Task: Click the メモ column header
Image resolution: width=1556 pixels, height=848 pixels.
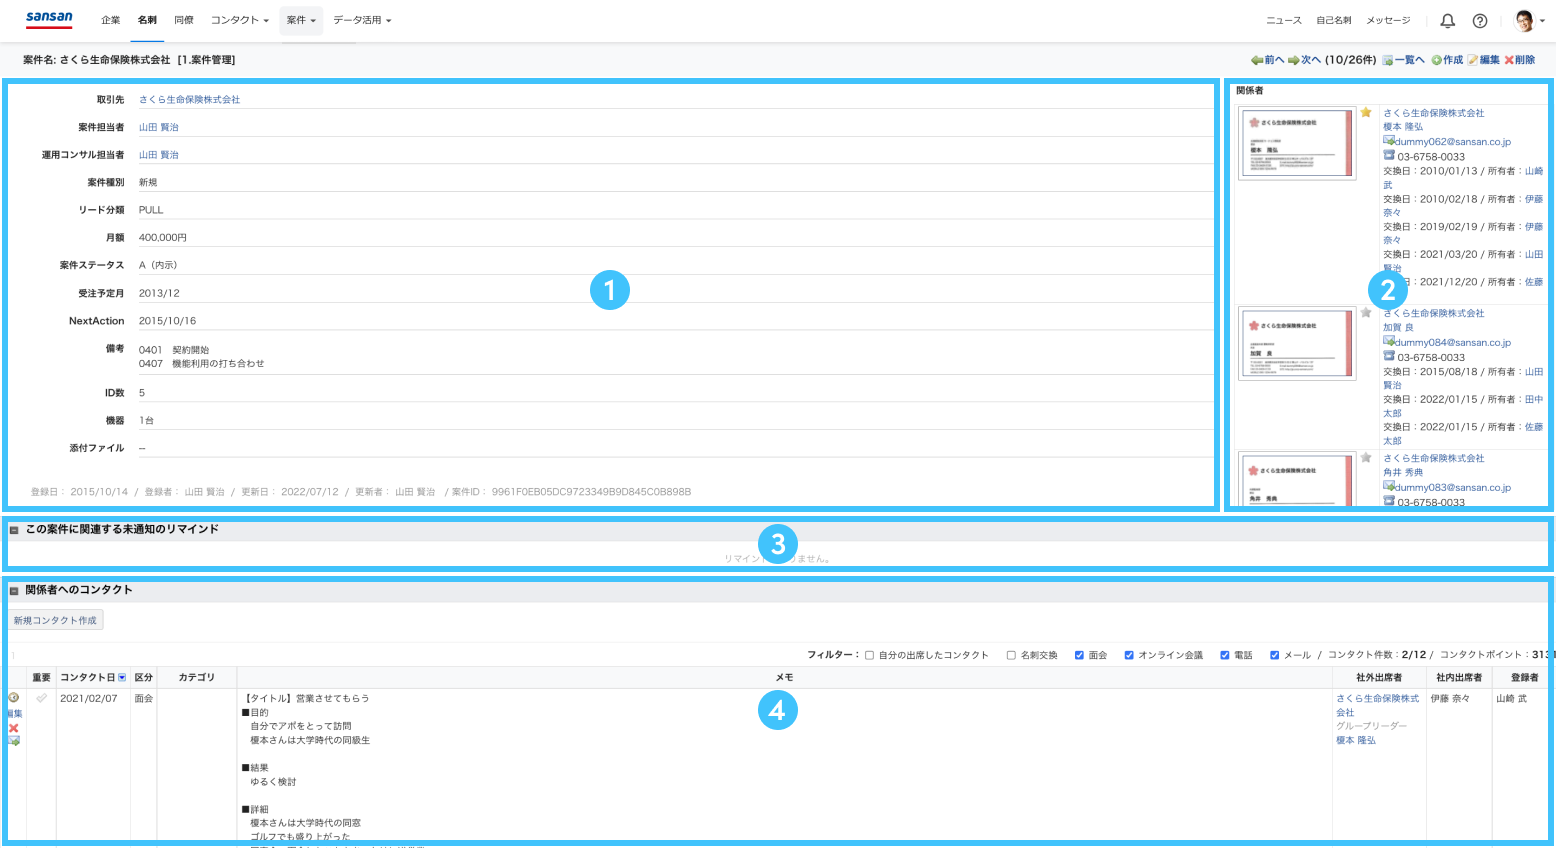Action: coord(784,678)
